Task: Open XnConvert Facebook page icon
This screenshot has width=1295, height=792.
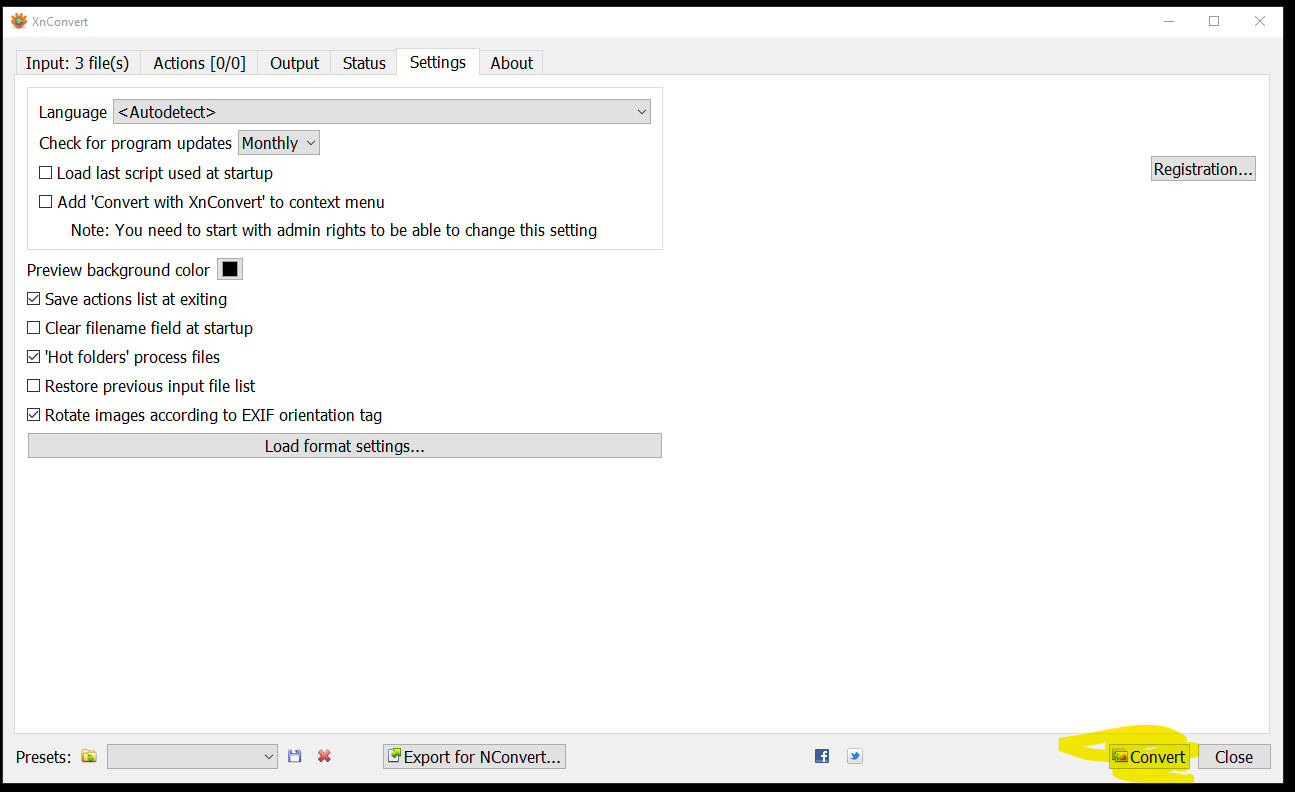Action: pos(822,756)
